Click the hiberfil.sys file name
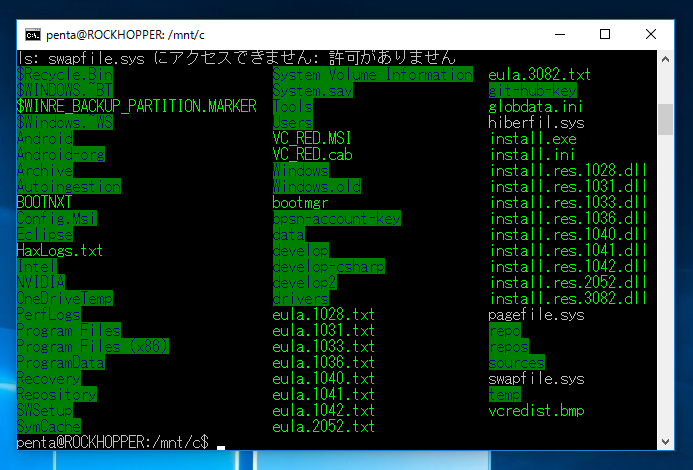 pyautogui.click(x=537, y=122)
